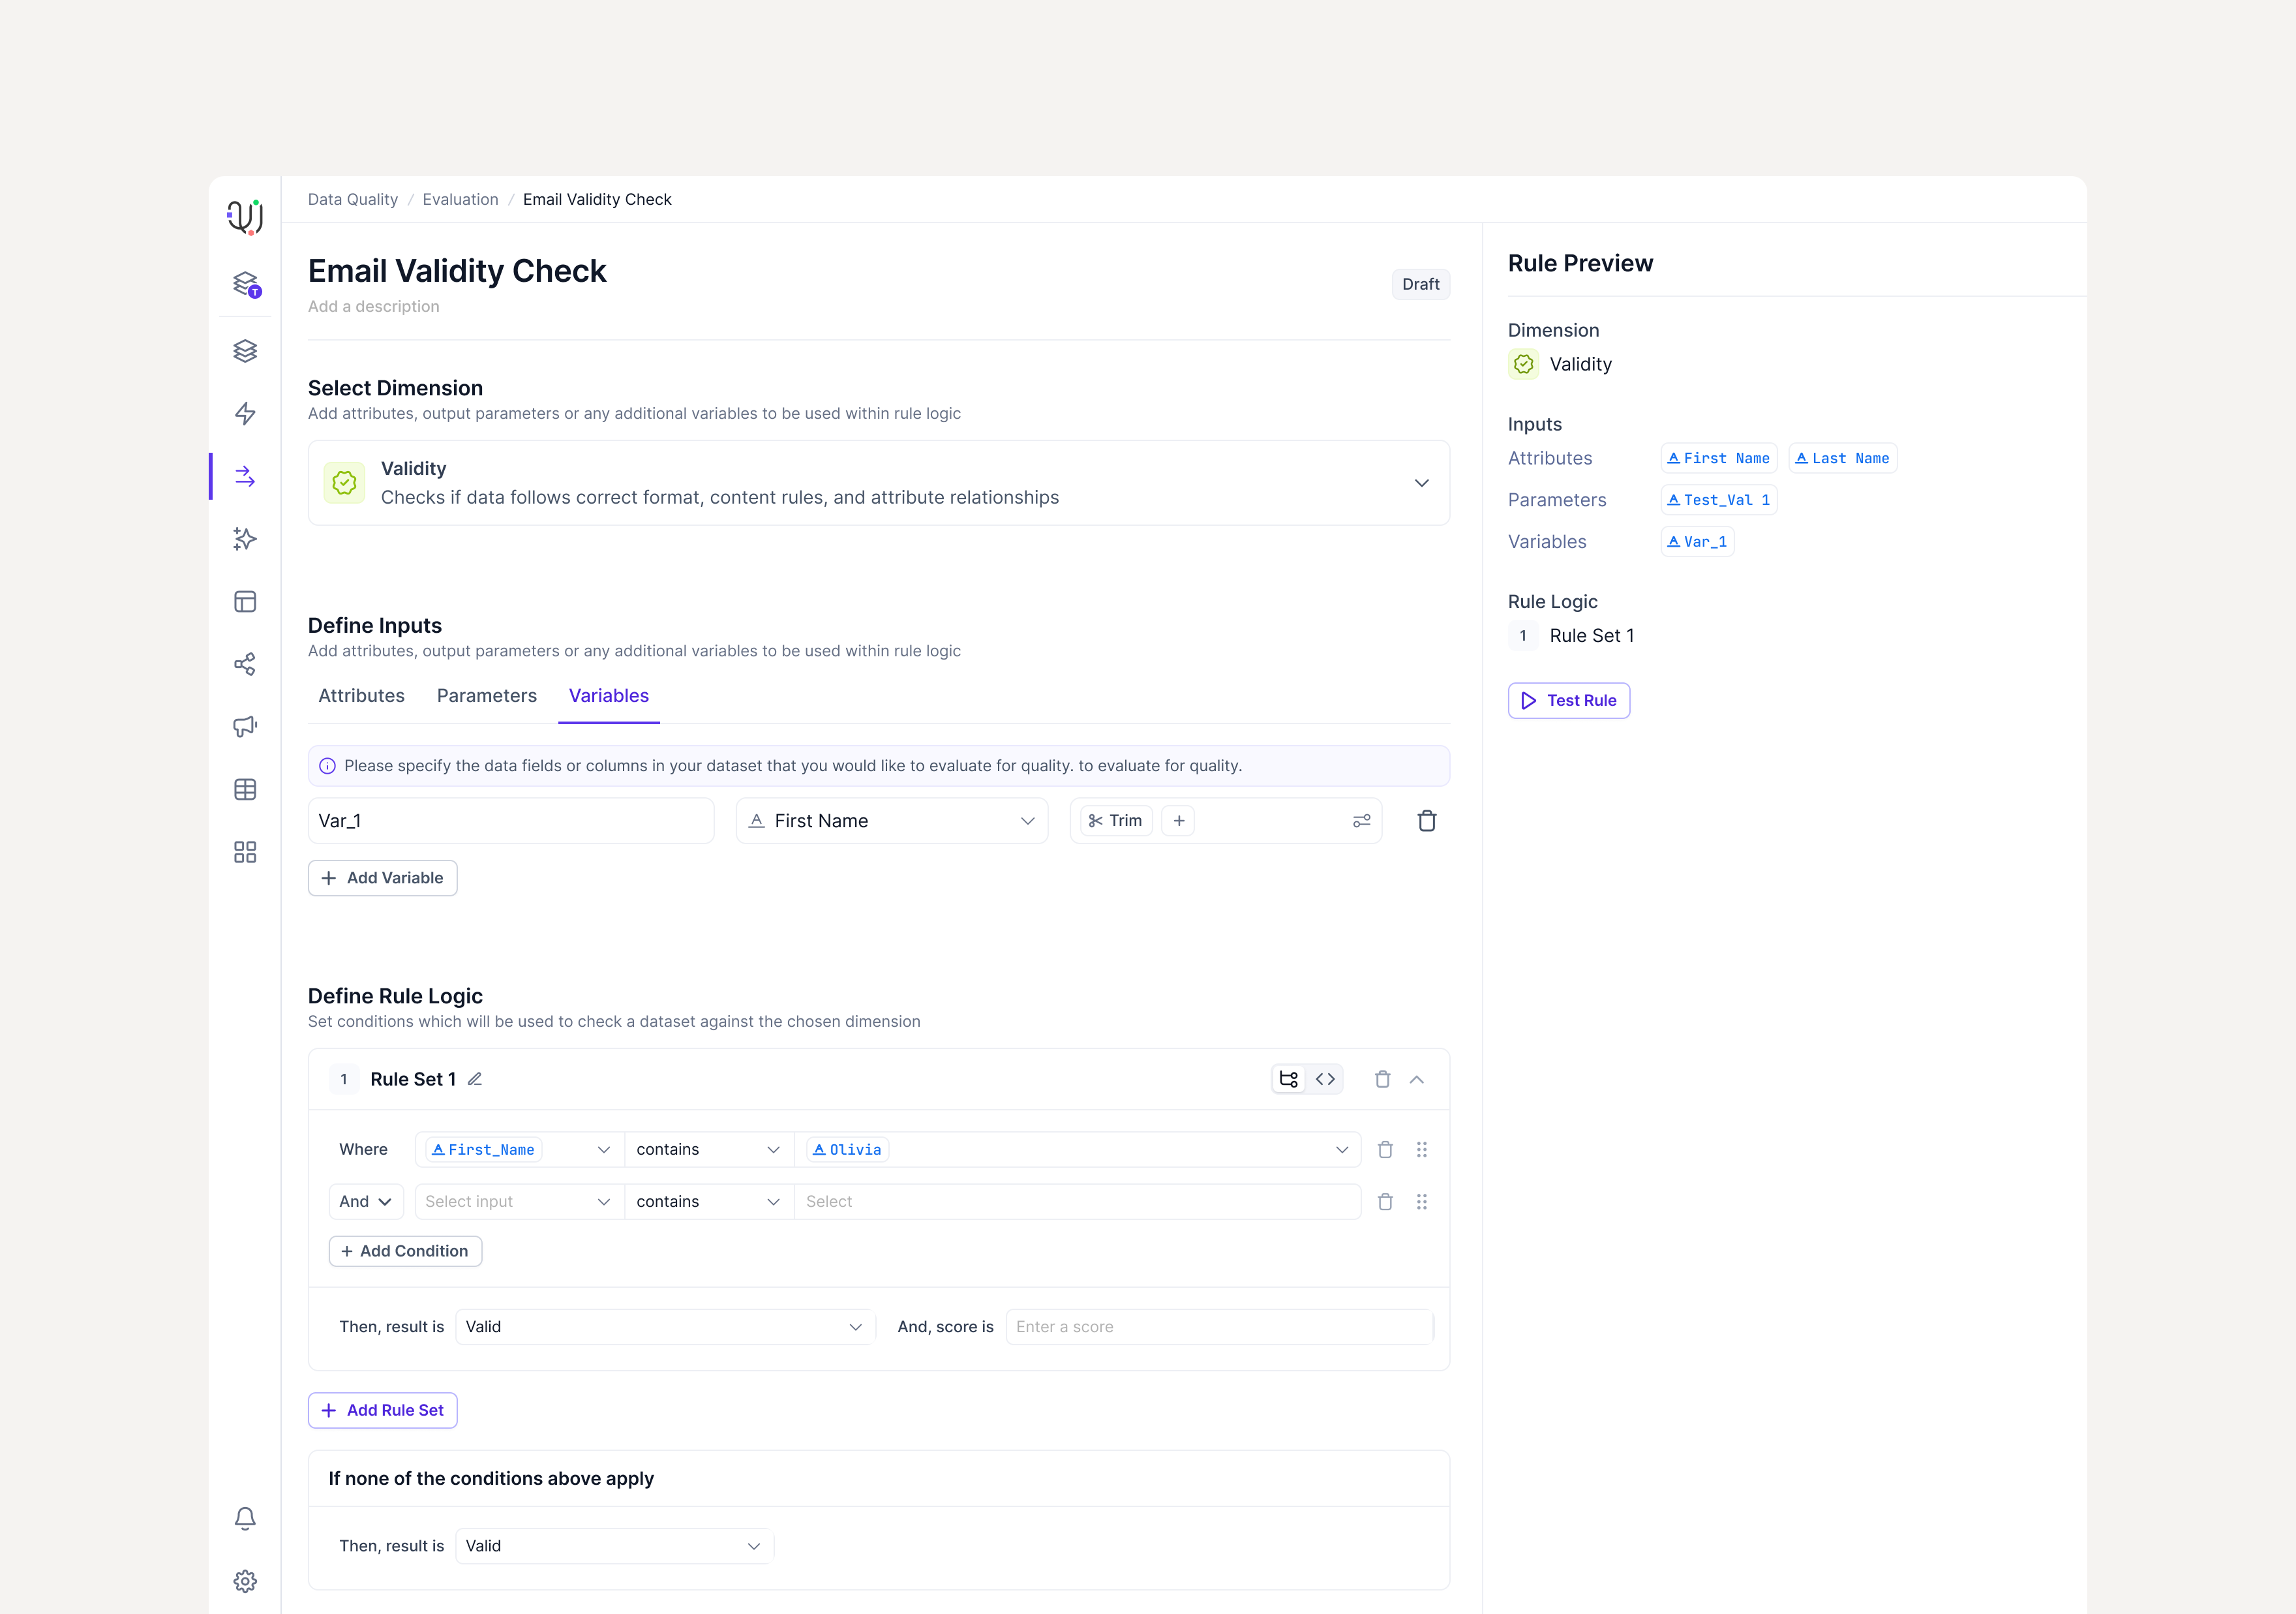Expand the Validity dimension dropdown
Screen dimensions: 2296x1614
tap(879, 483)
